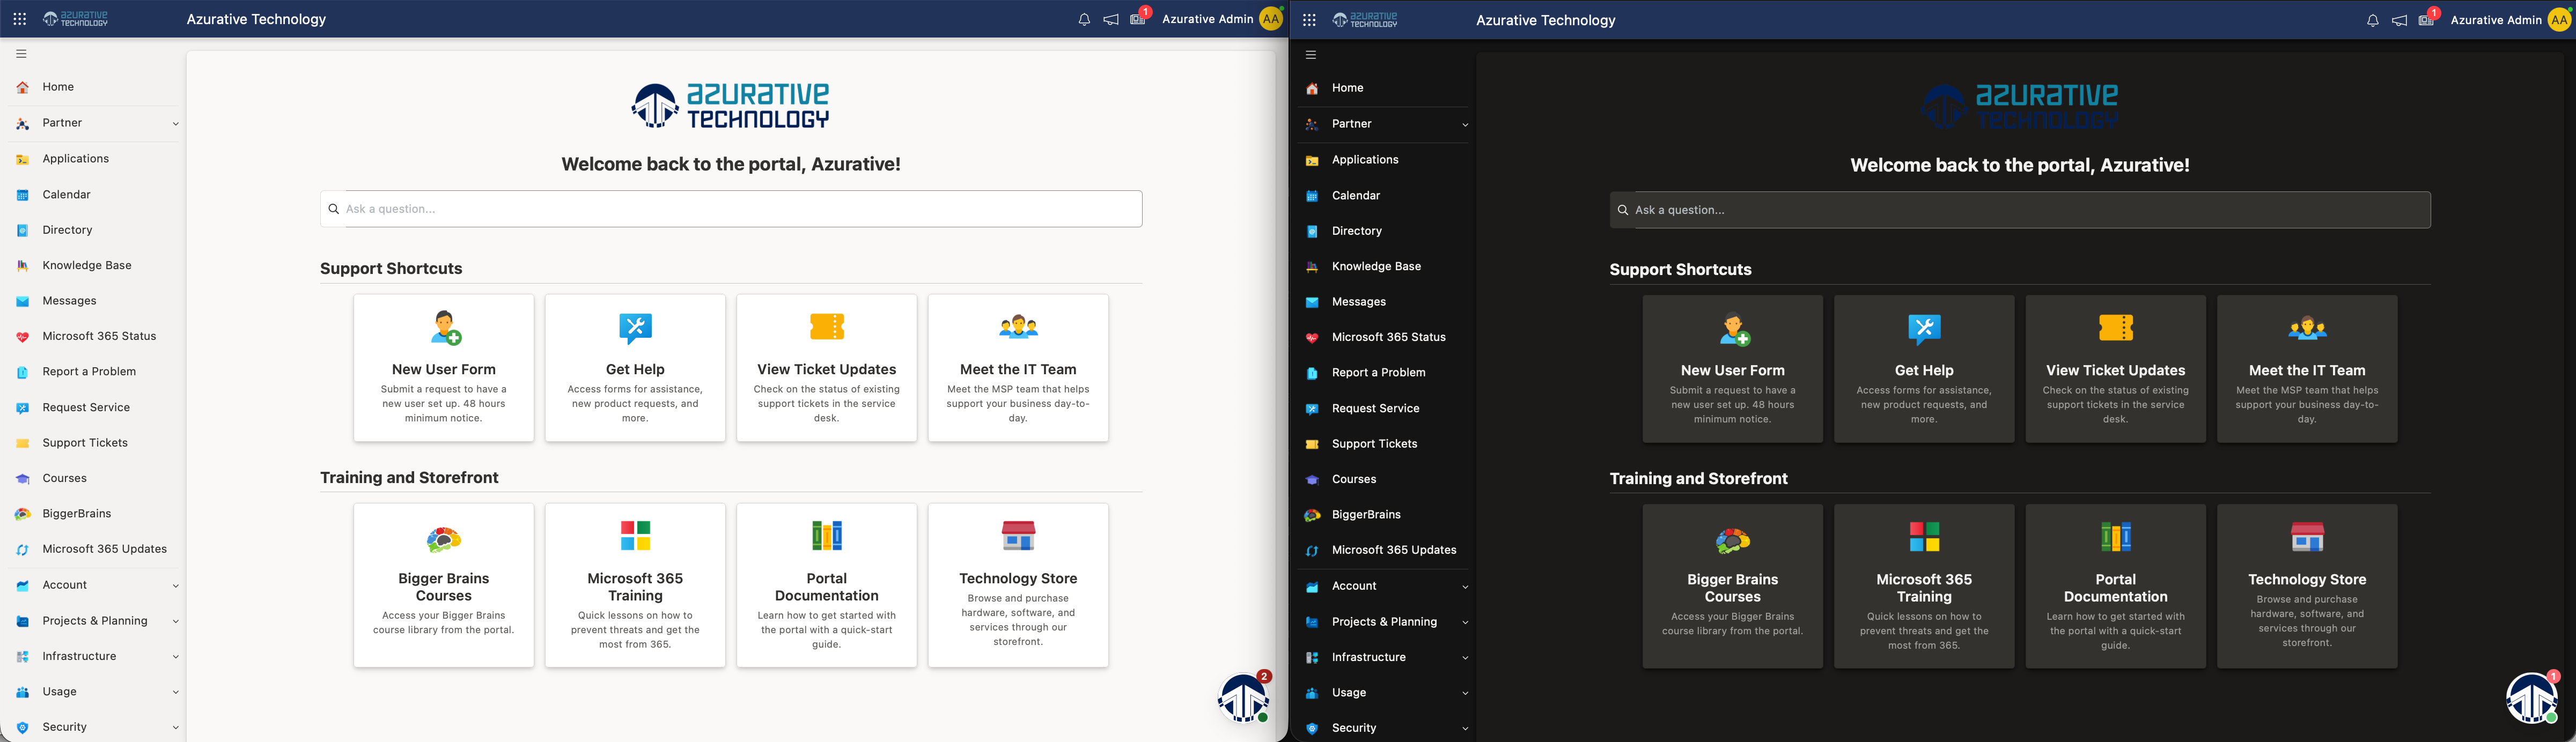Open the app launcher grid in light window
2576x742 pixels.
point(20,19)
